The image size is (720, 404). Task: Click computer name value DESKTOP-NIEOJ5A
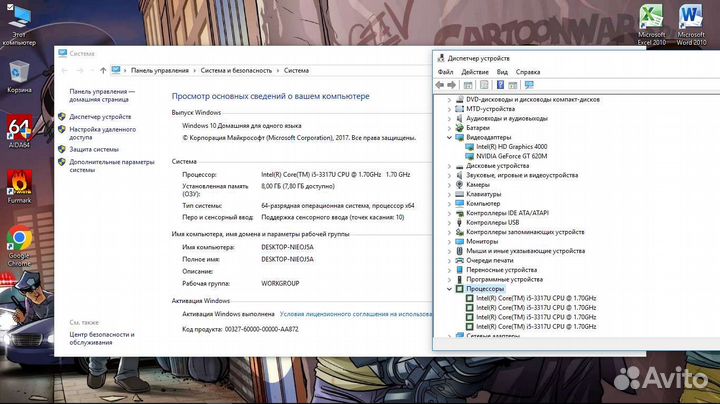coord(287,247)
